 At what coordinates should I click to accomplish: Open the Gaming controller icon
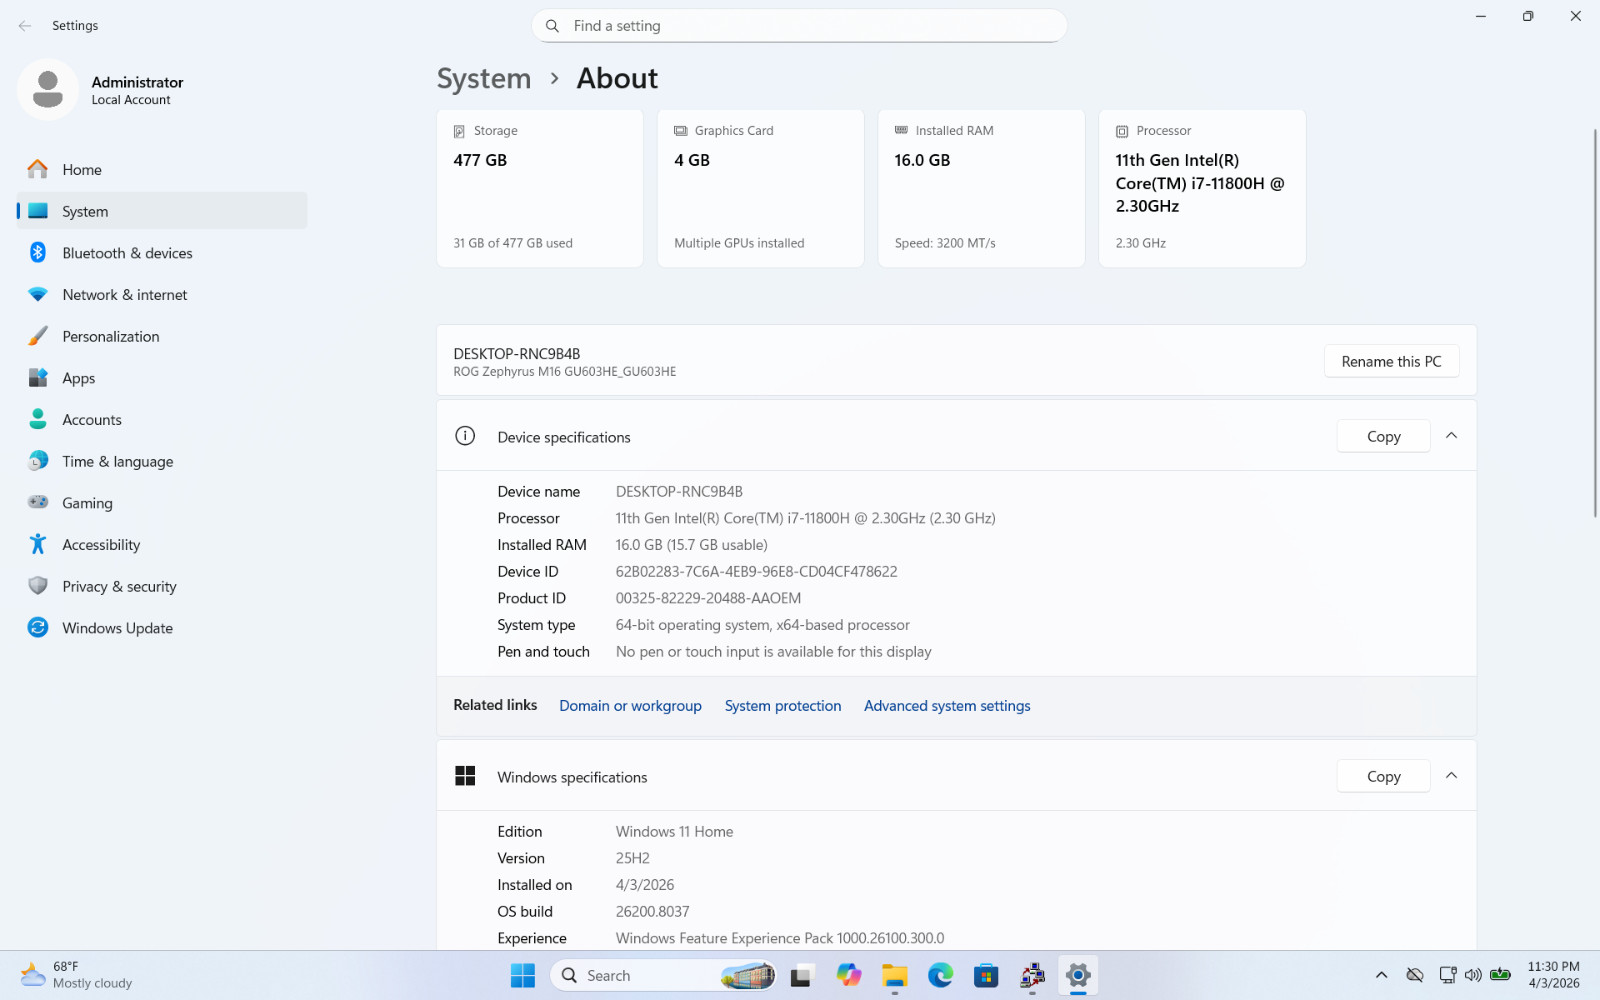38,503
